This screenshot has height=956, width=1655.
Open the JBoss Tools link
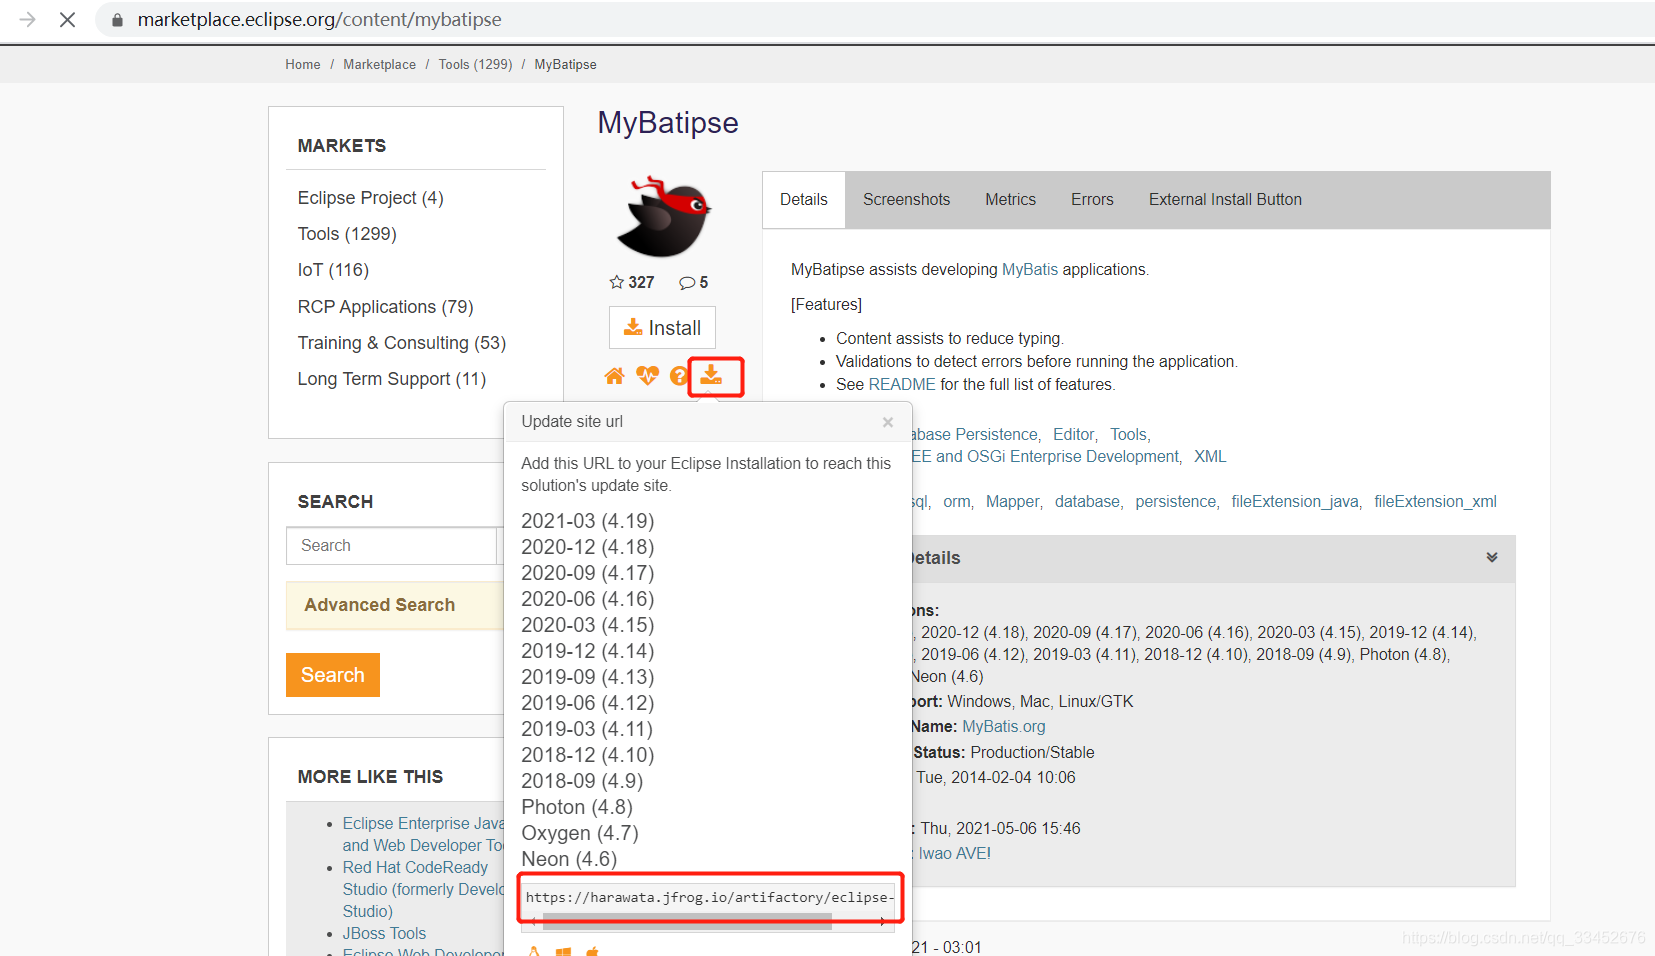point(384,934)
